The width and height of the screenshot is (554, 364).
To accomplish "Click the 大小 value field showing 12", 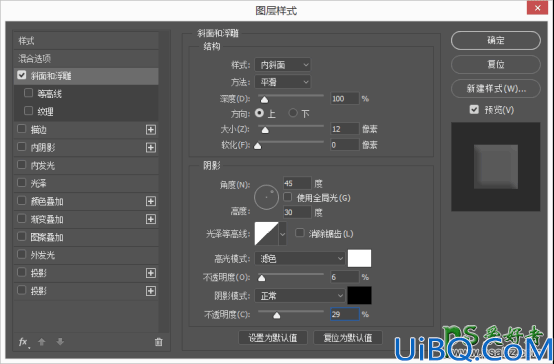I will coord(344,129).
